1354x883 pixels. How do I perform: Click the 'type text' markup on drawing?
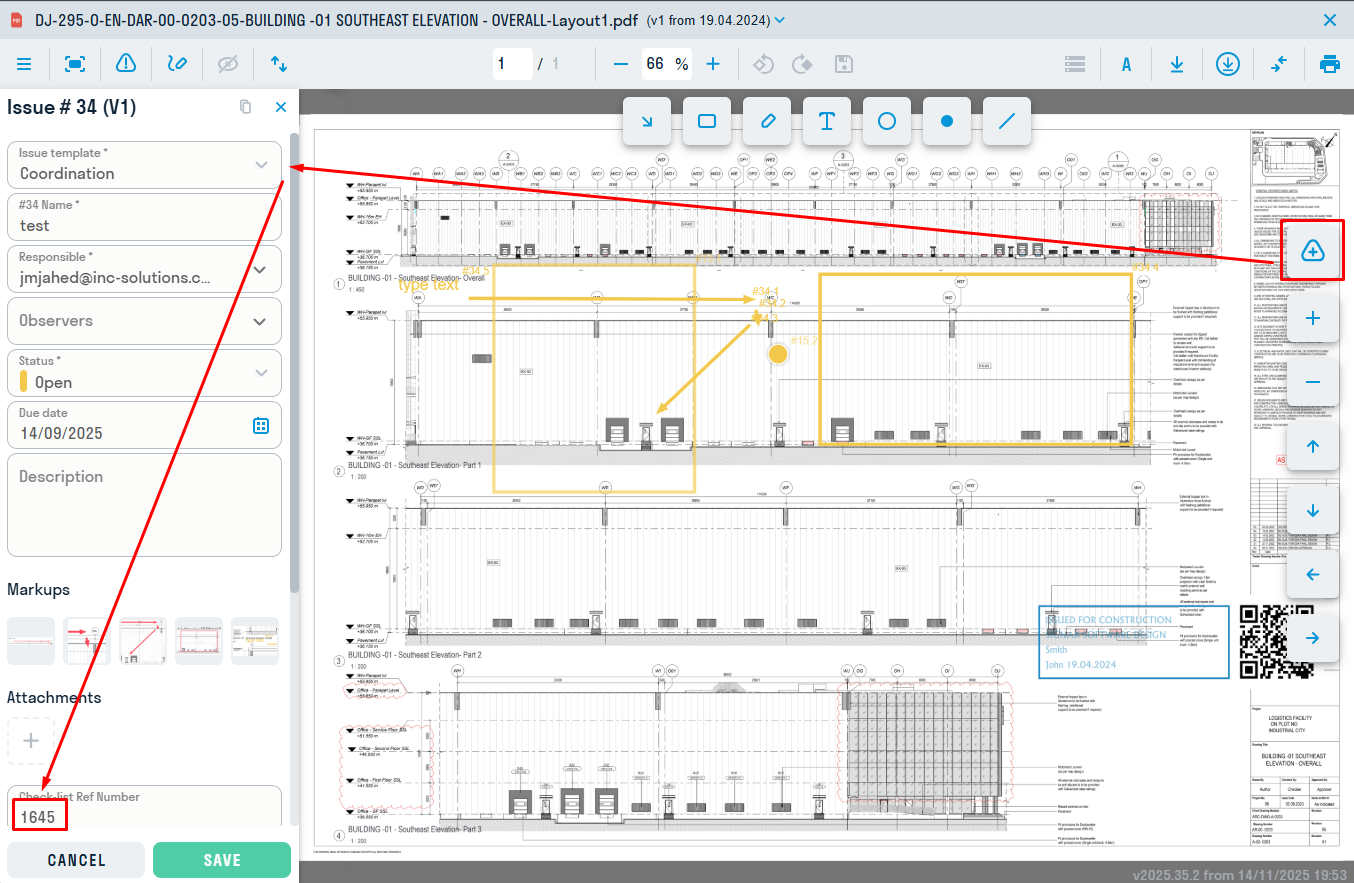429,285
